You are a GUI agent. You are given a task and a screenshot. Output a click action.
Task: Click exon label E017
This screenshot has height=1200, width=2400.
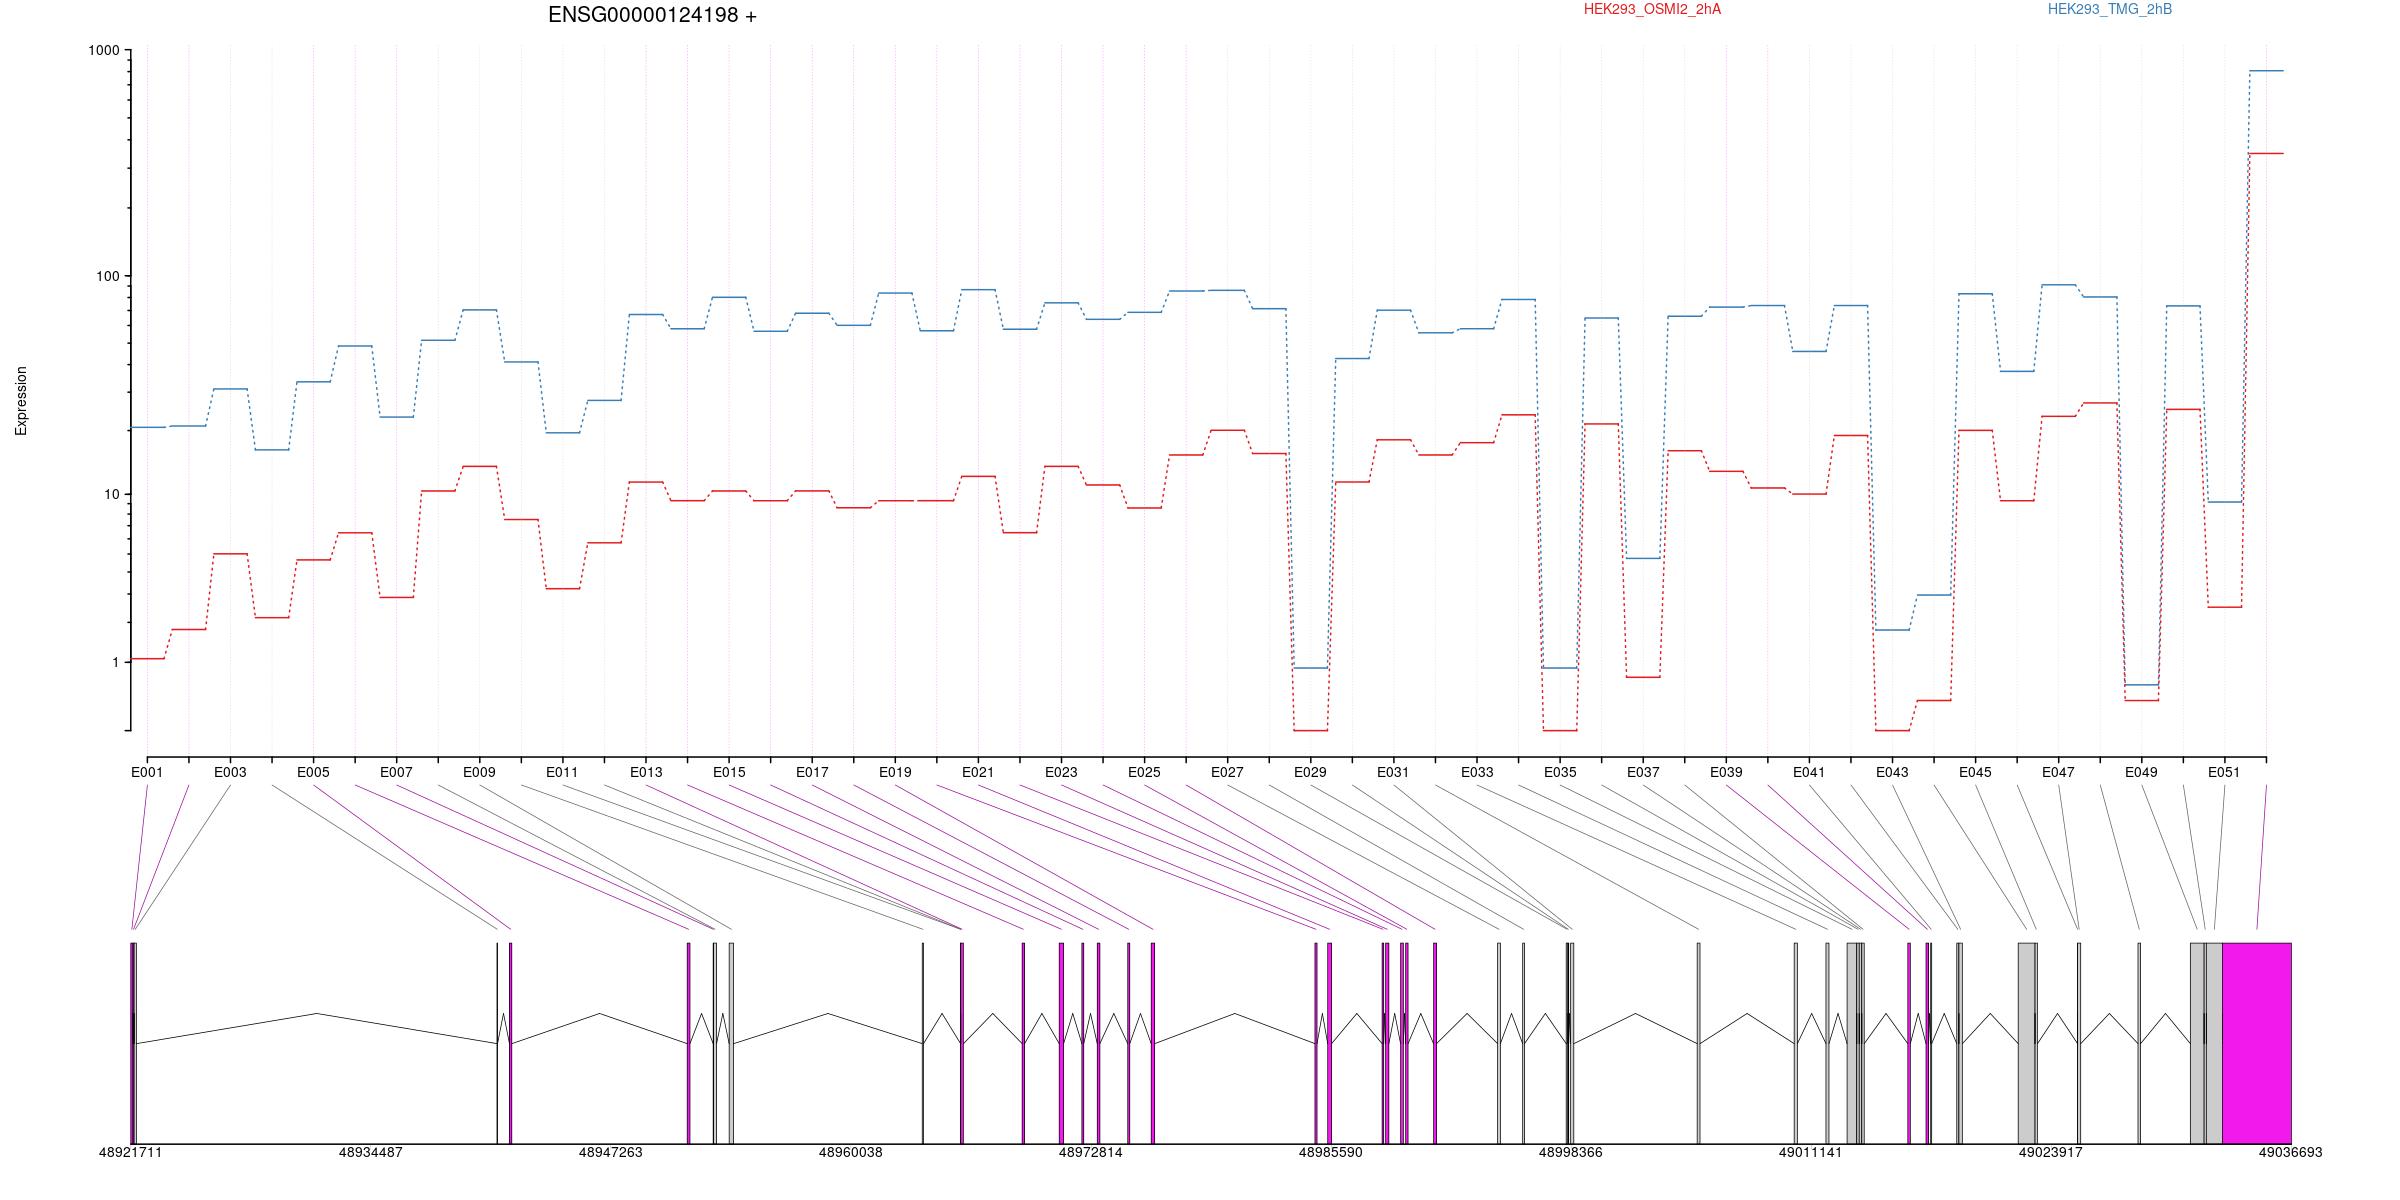click(812, 772)
